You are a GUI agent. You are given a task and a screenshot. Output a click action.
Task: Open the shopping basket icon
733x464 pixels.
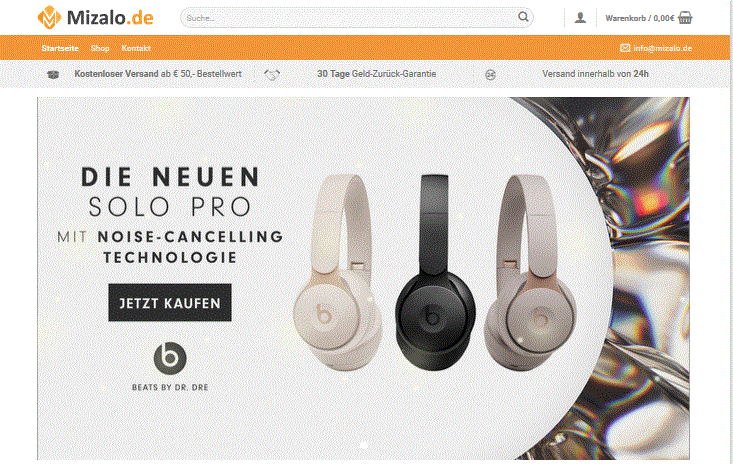tap(685, 18)
